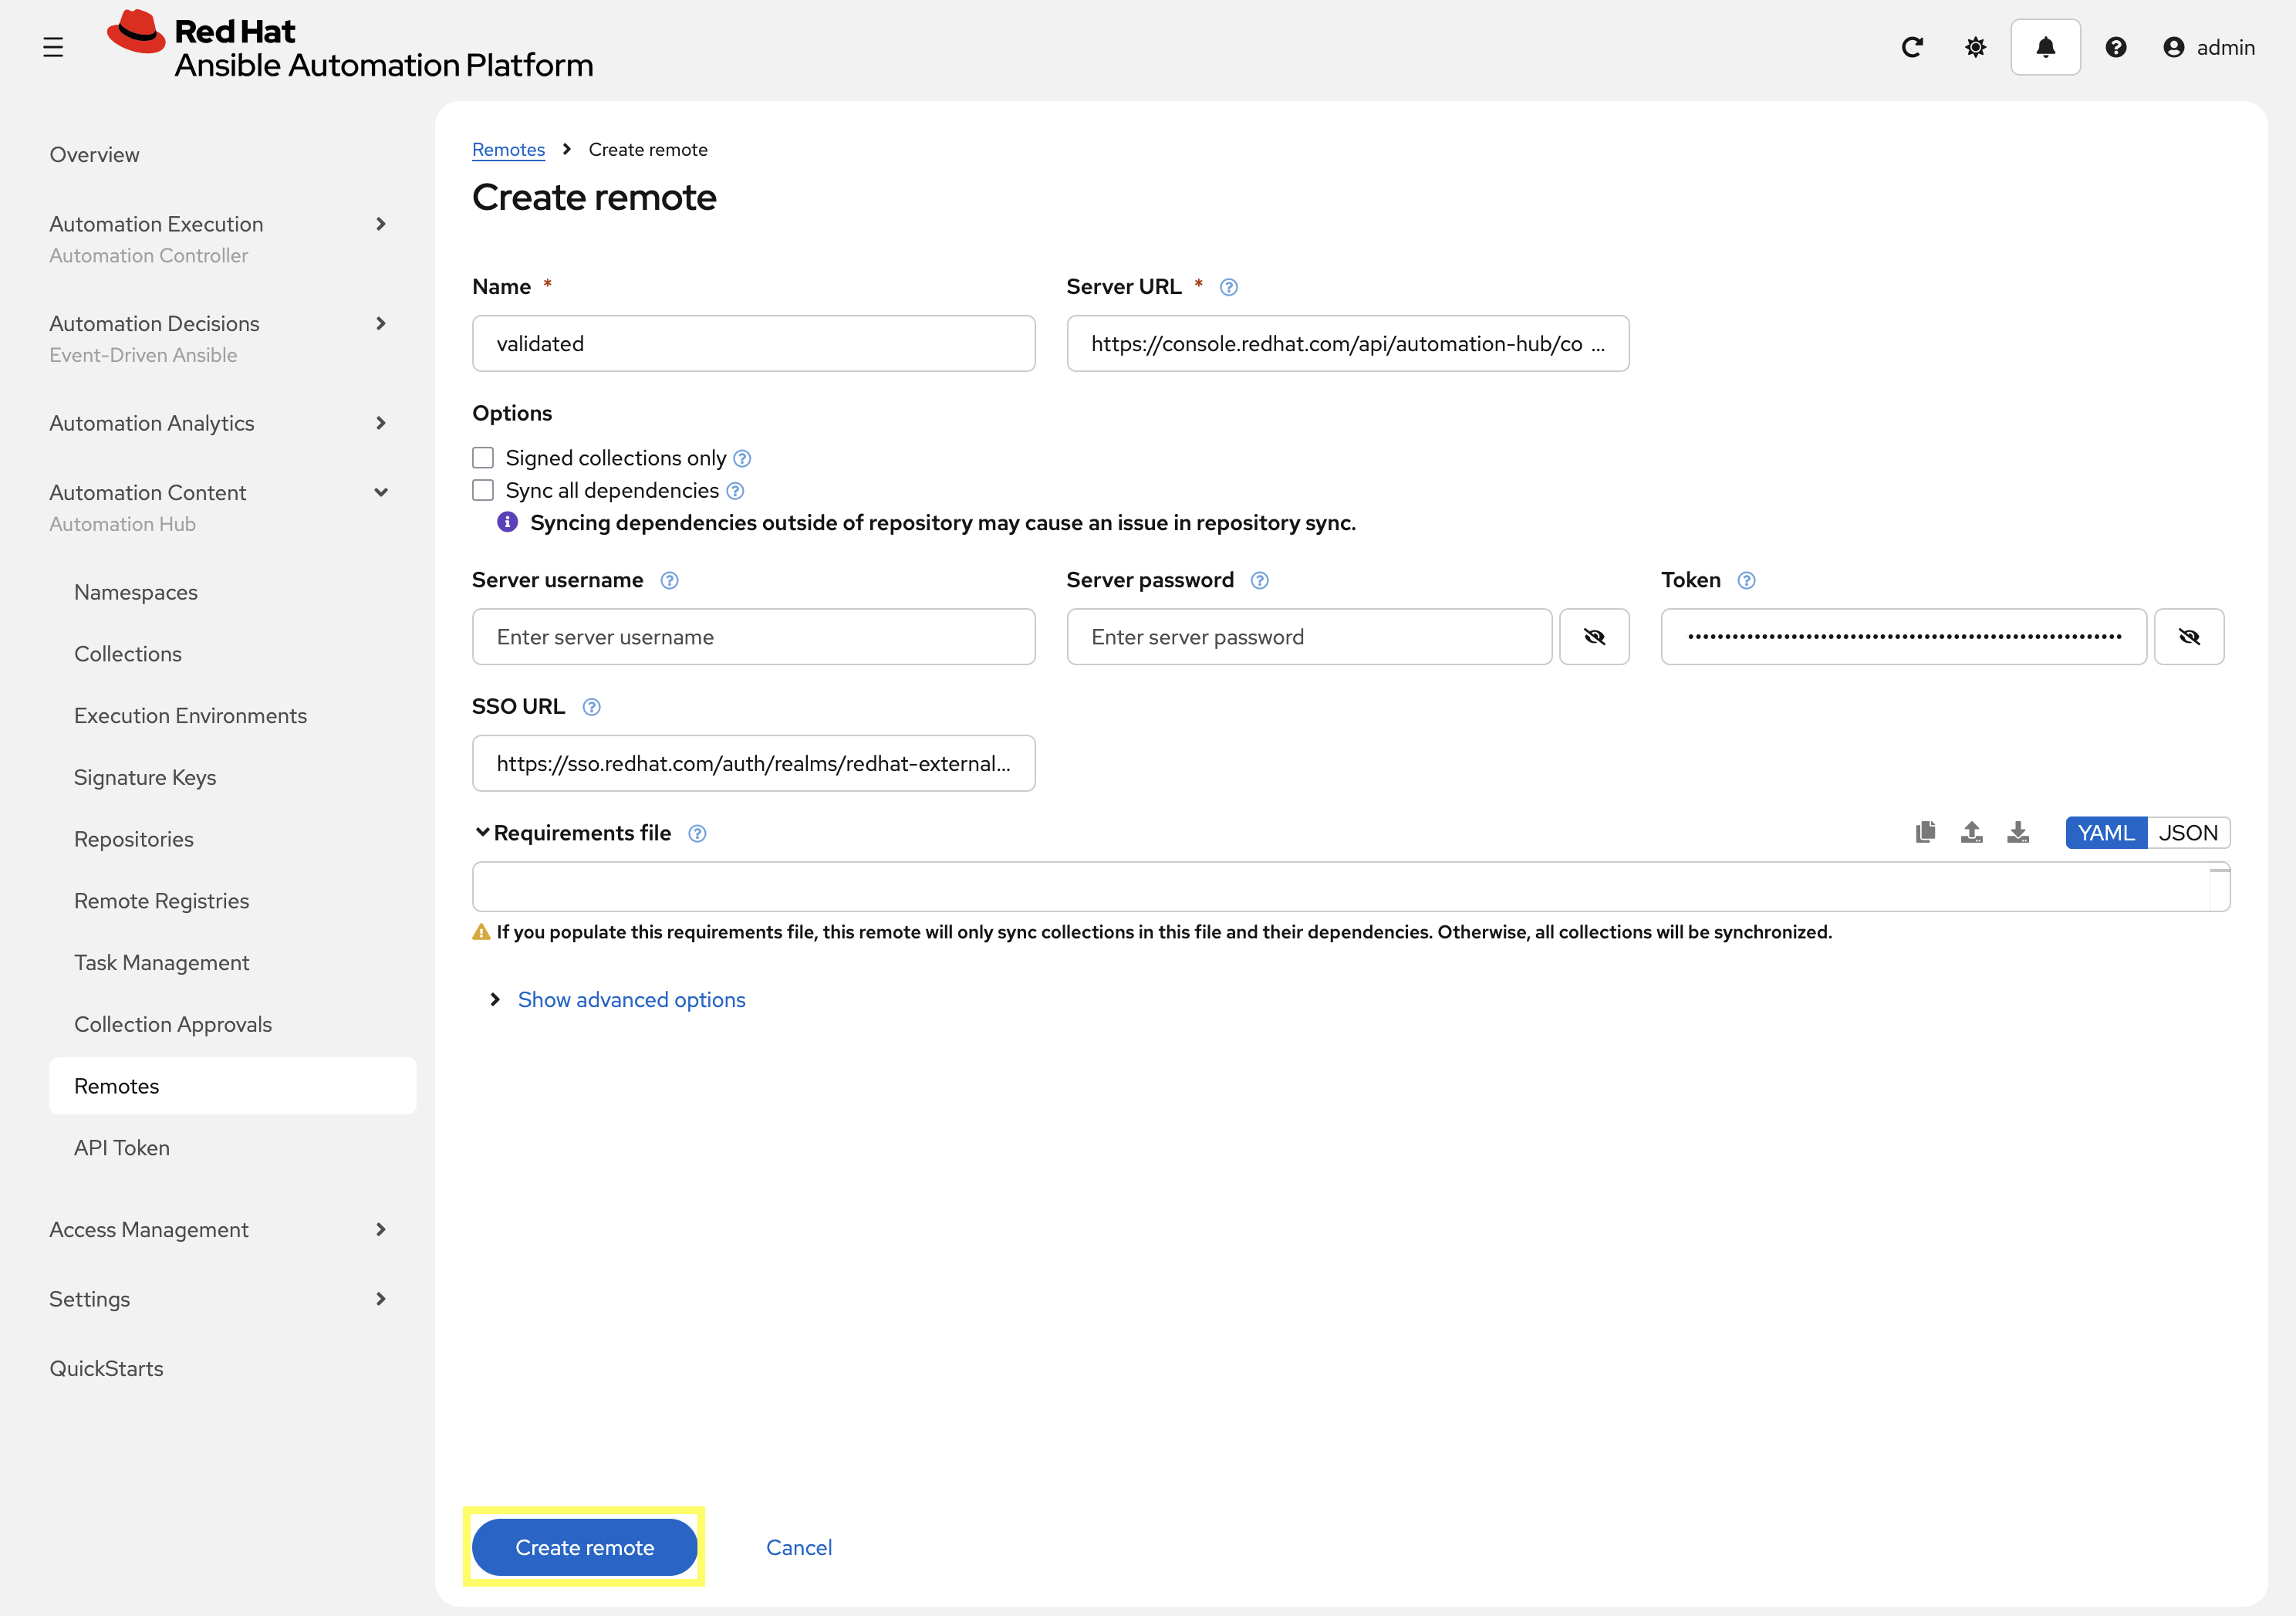Click the Server URL help icon
Image resolution: width=2296 pixels, height=1616 pixels.
click(1229, 287)
